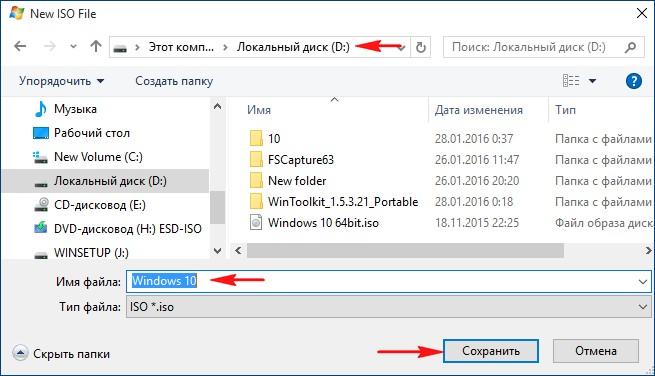Select 'Локальный диск (D:)' breadcrumb

tap(293, 47)
